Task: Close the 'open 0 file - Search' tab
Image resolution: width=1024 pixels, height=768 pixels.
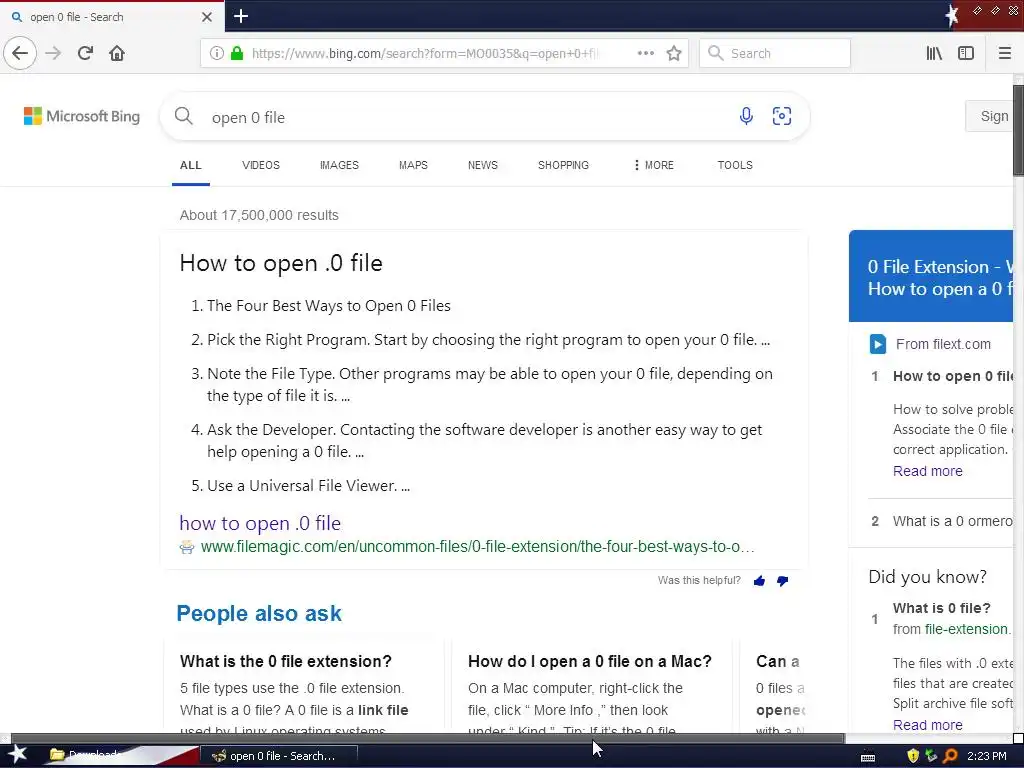Action: tap(206, 17)
